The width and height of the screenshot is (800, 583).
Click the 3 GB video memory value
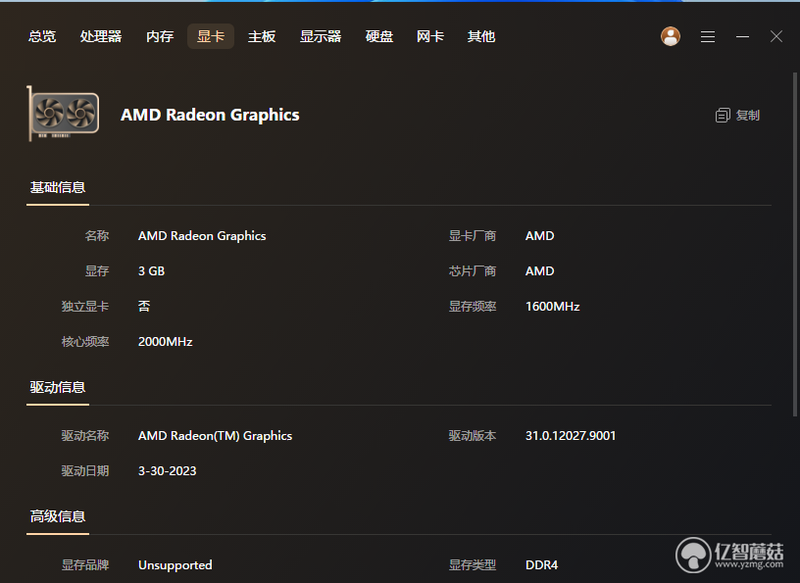click(152, 271)
